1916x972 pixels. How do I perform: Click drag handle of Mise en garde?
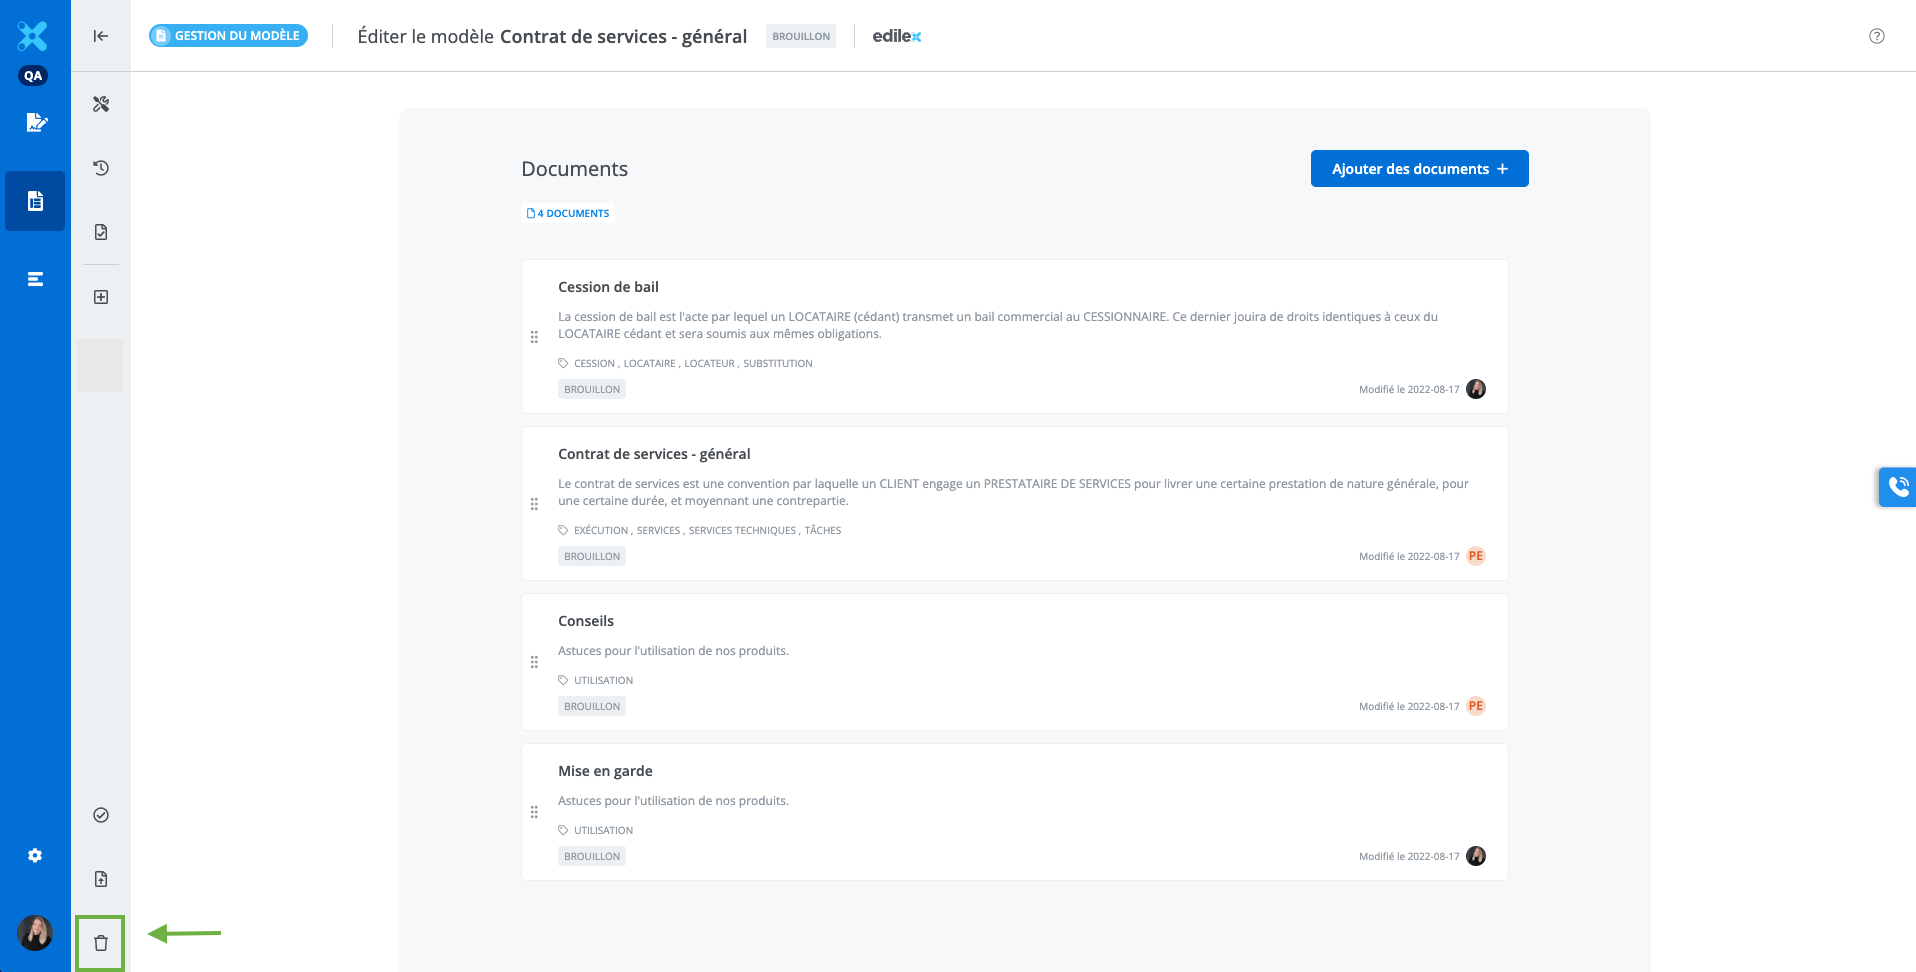point(534,812)
